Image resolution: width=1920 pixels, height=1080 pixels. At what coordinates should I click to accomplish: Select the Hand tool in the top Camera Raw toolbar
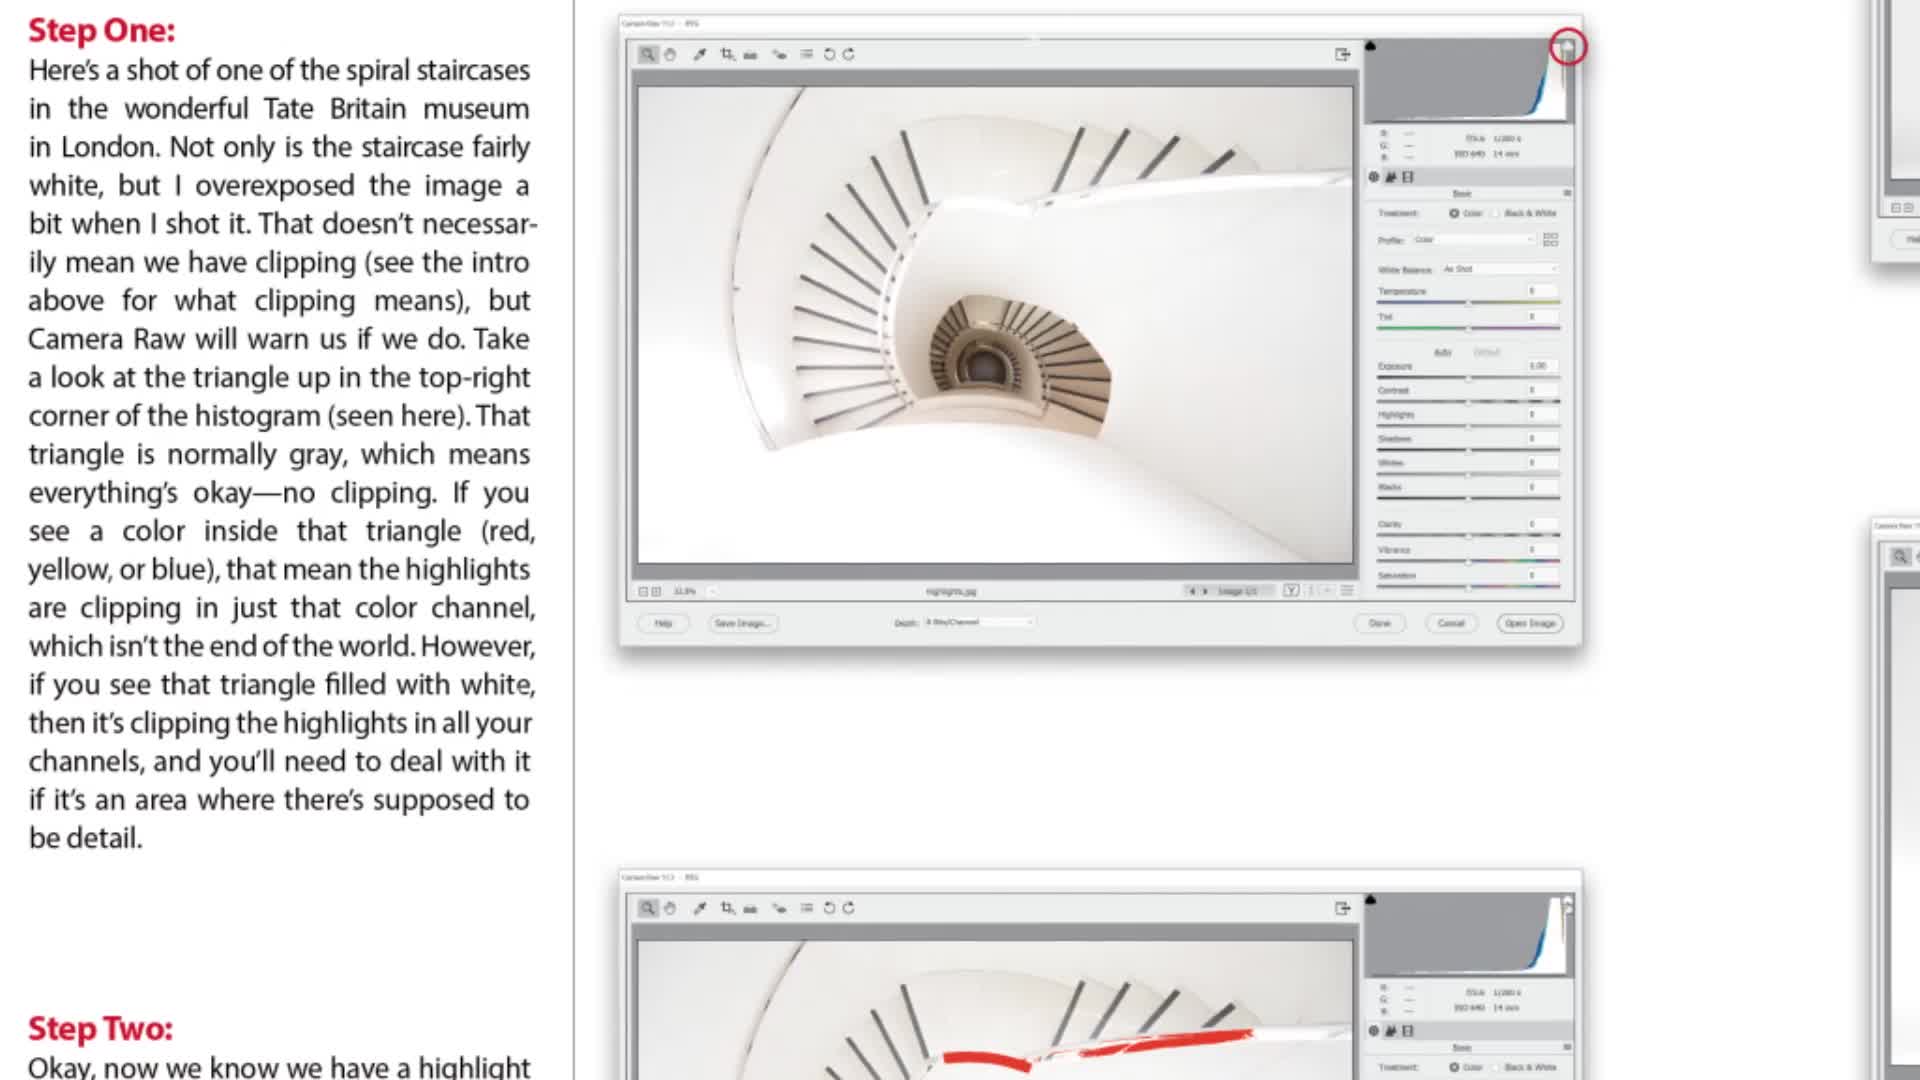coord(670,55)
